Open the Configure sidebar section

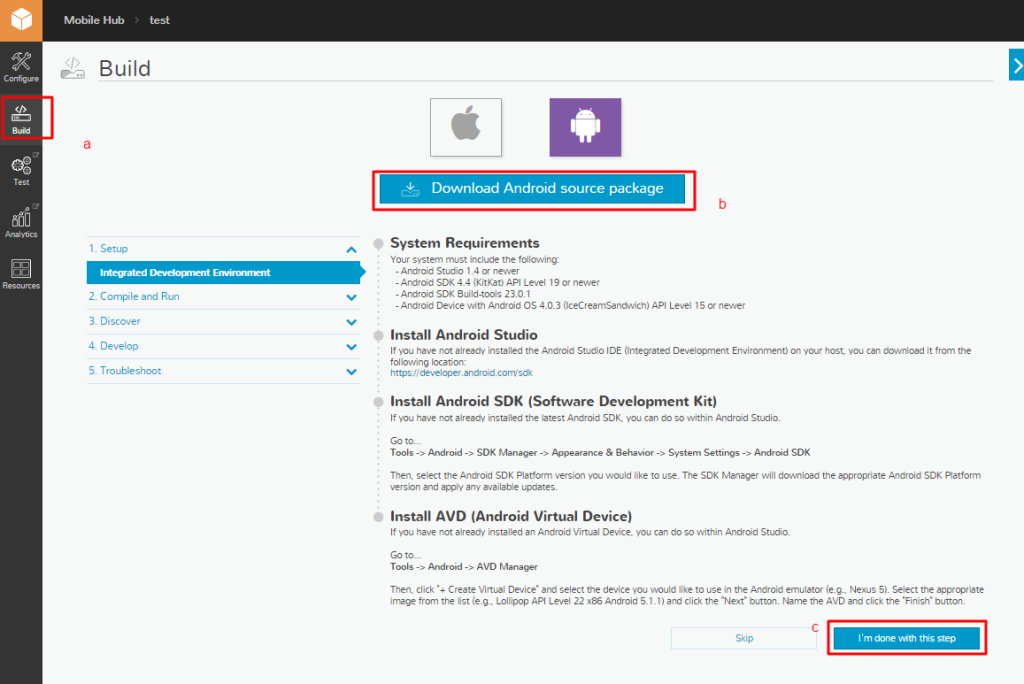click(x=21, y=67)
